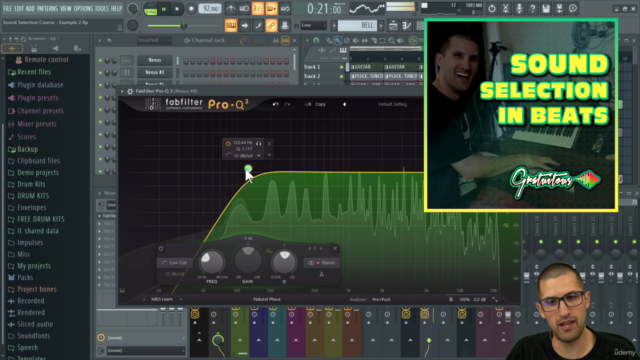
Task: Toggle mute LED for Nexus channel
Action: [100, 60]
